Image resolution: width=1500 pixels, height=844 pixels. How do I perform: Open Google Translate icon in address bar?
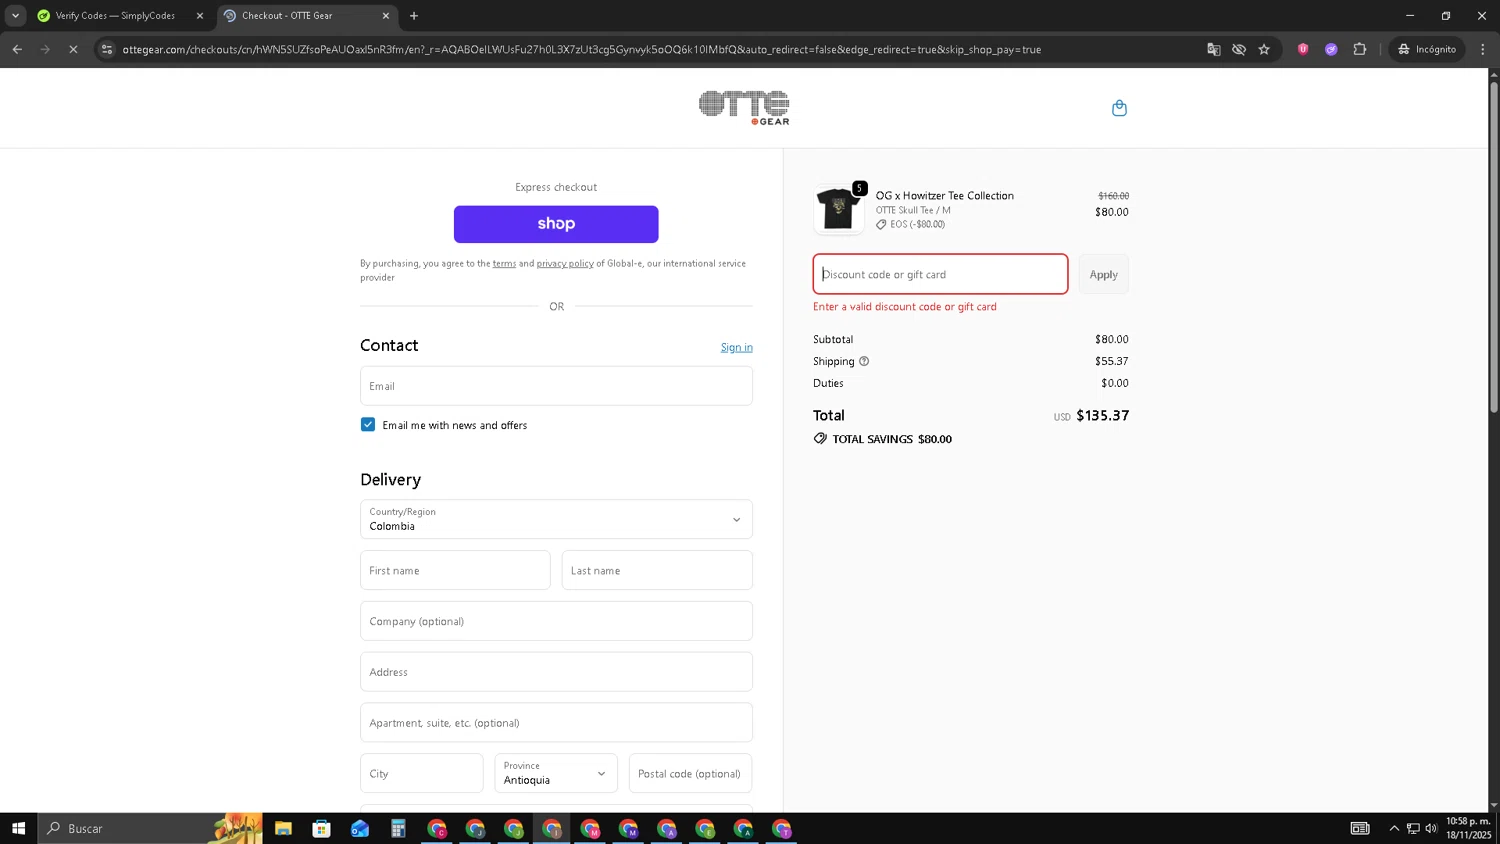coord(1213,49)
